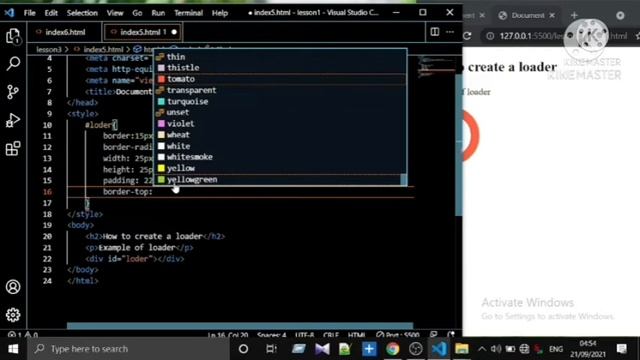Image resolution: width=640 pixels, height=360 pixels.
Task: Click the Windows Start button
Action: point(13,349)
